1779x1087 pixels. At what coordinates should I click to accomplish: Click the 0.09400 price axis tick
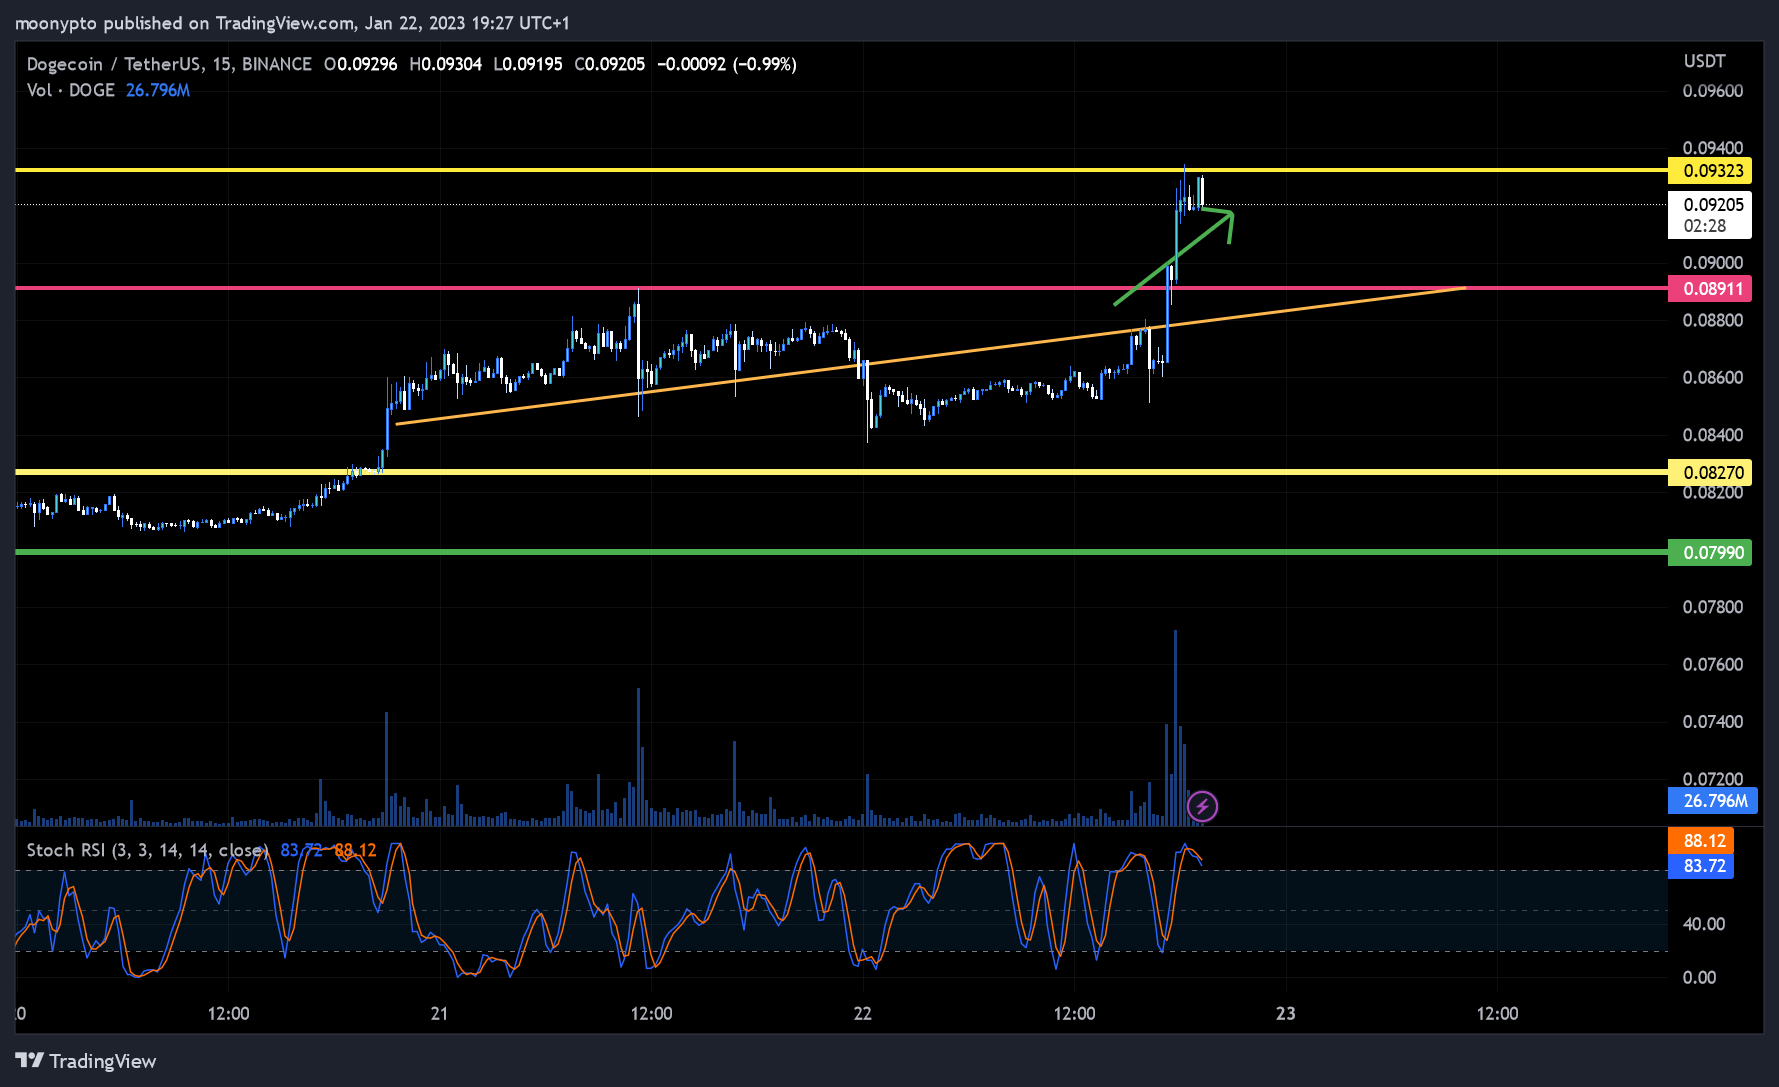1712,148
